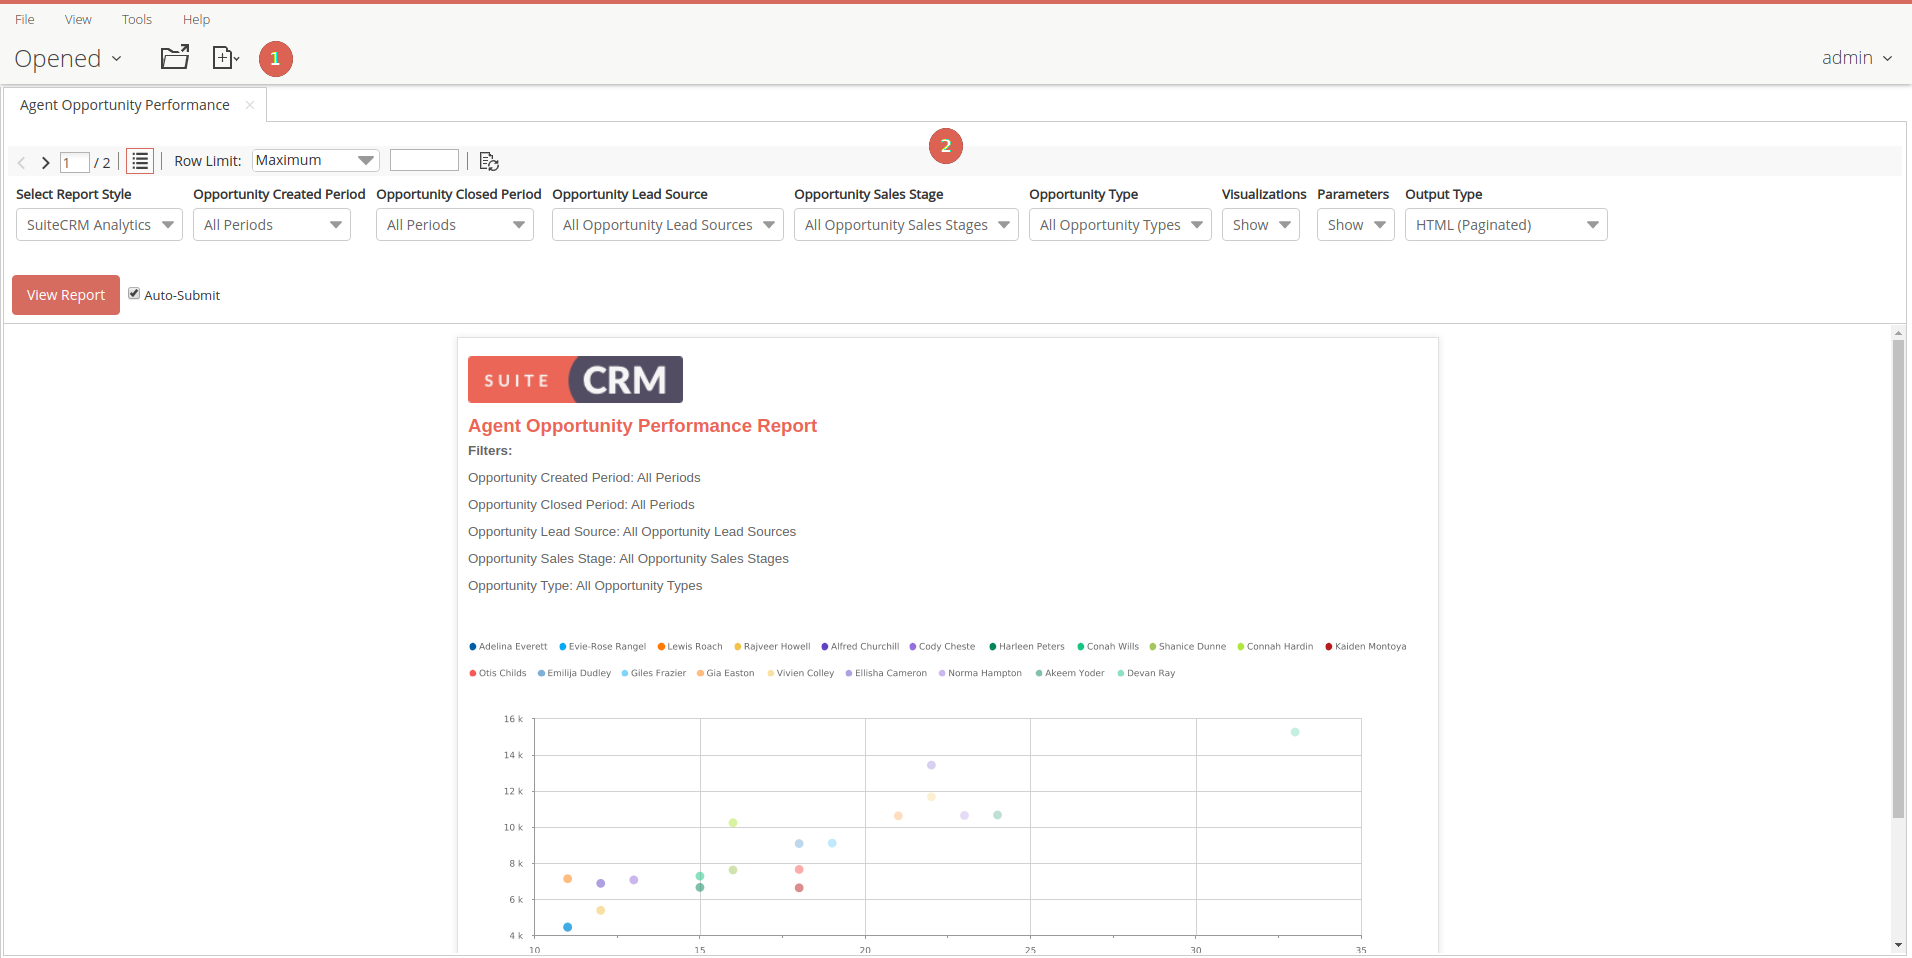This screenshot has width=1912, height=958.
Task: Click the open folder icon
Action: (x=175, y=58)
